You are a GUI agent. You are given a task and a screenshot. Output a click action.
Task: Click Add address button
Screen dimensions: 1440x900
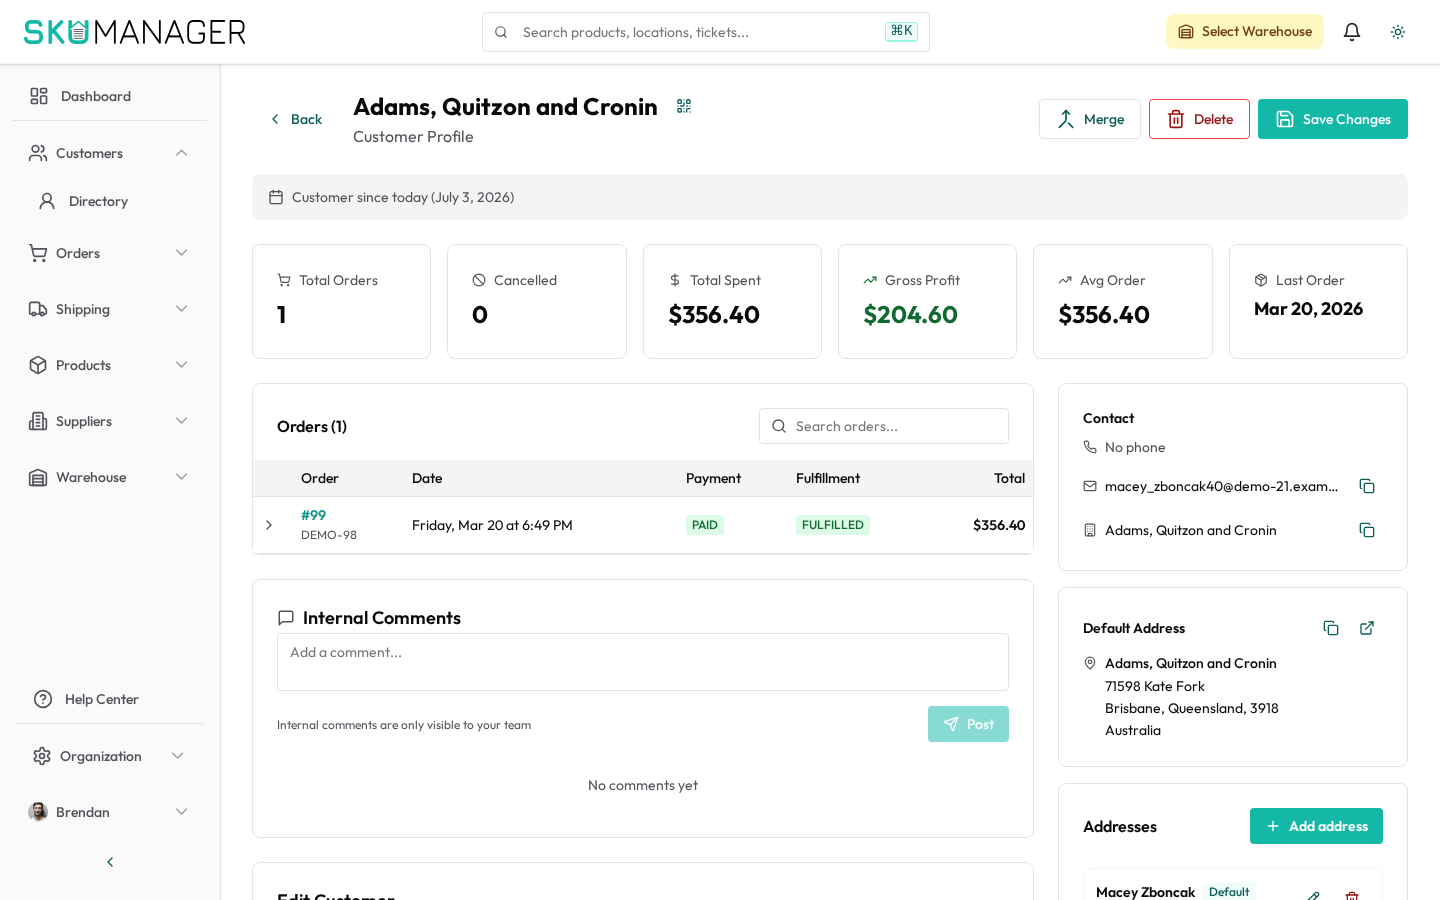click(x=1316, y=826)
